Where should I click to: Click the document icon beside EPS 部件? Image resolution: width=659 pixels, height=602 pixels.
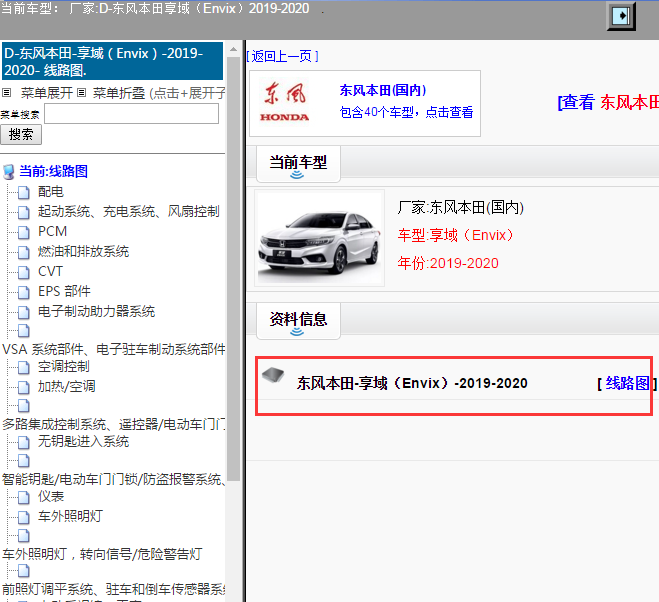(24, 292)
